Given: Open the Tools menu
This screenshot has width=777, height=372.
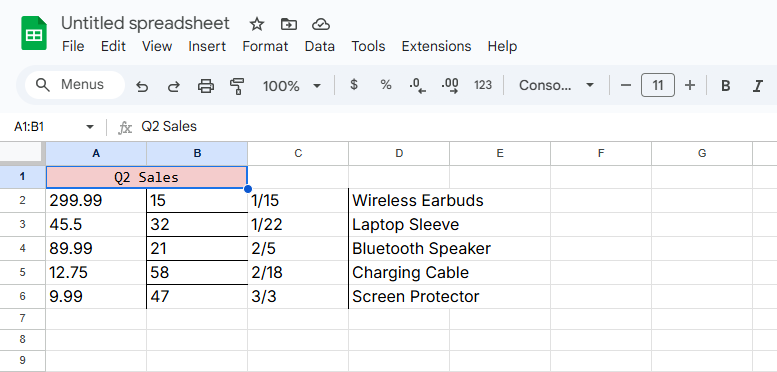Looking at the screenshot, I should tap(368, 47).
